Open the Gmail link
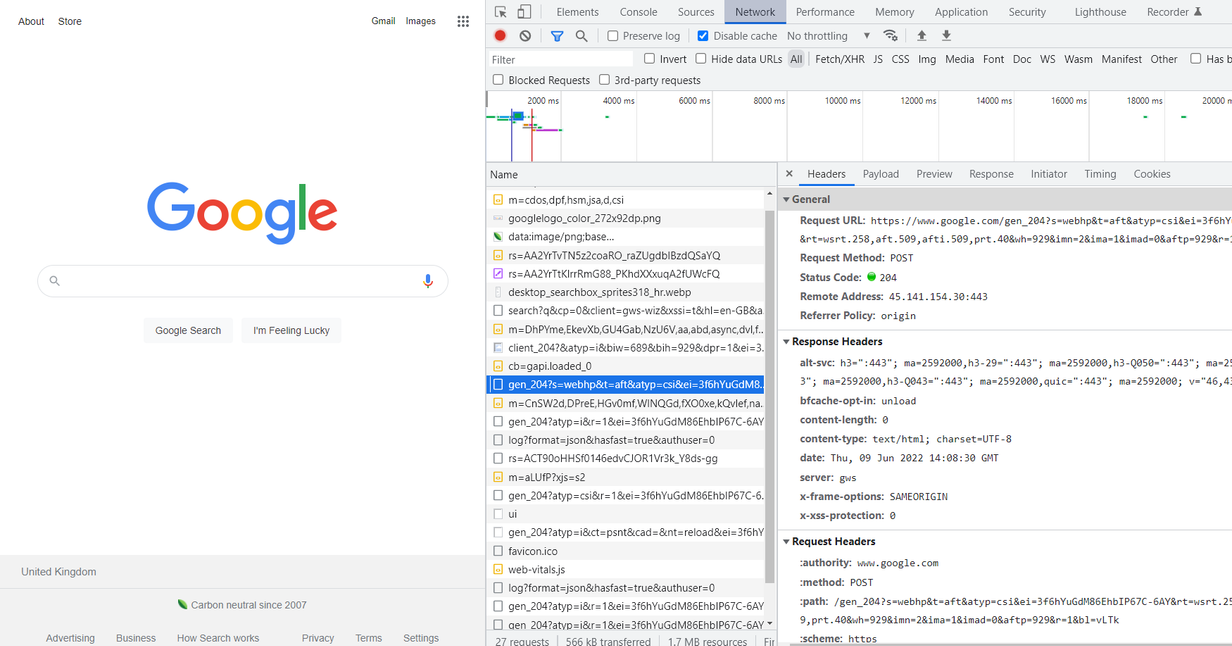 (x=383, y=21)
